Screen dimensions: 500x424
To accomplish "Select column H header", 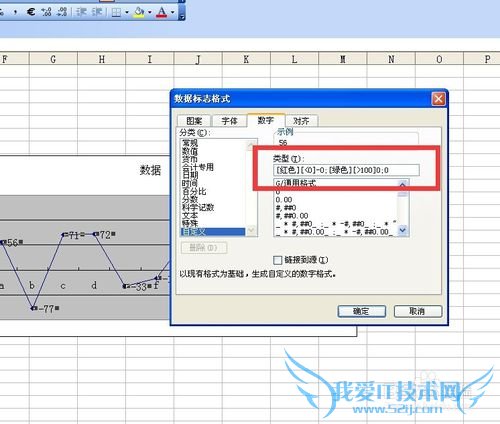I will tap(102, 59).
